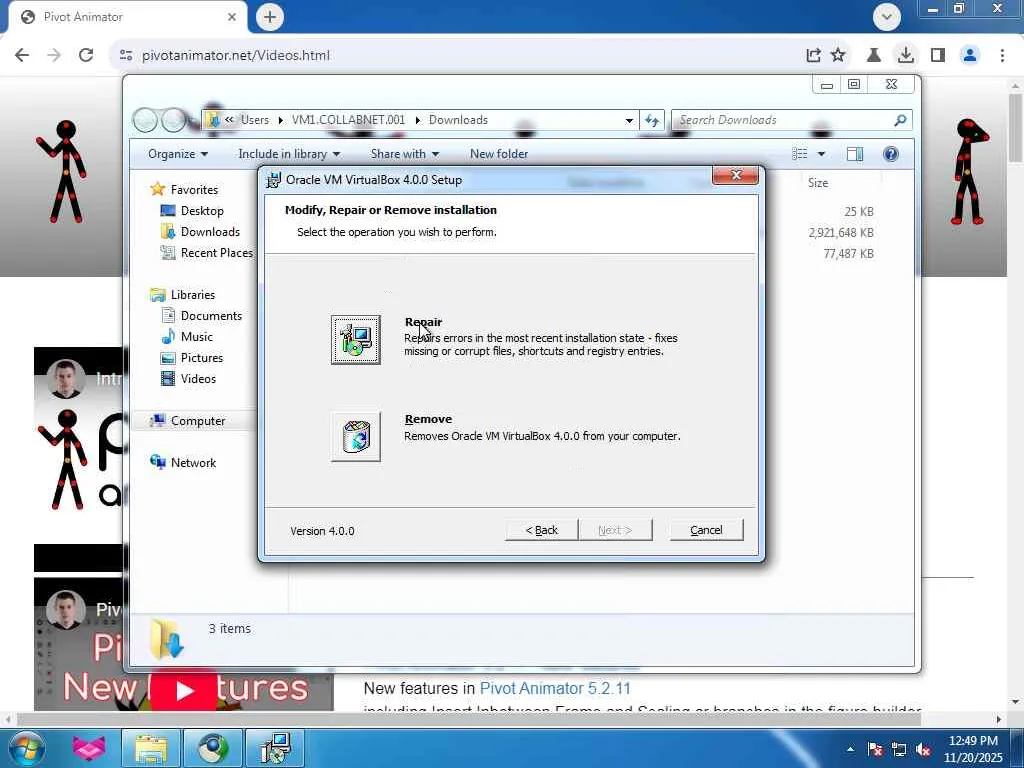This screenshot has height=768, width=1024.
Task: Click the share page icon in Chrome
Action: tap(813, 56)
